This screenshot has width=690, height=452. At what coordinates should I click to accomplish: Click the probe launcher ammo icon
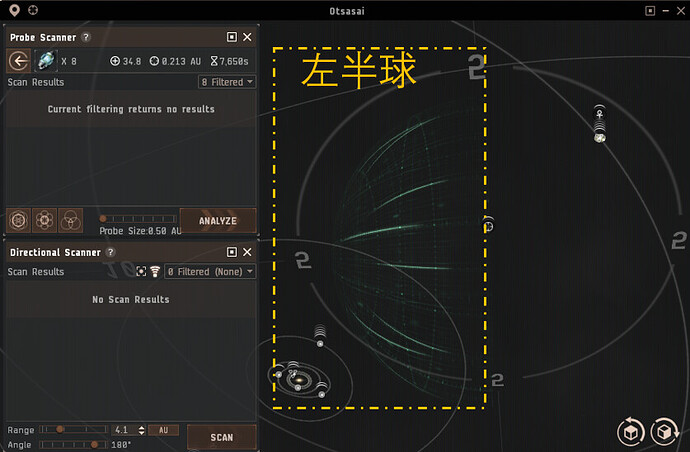point(46,61)
